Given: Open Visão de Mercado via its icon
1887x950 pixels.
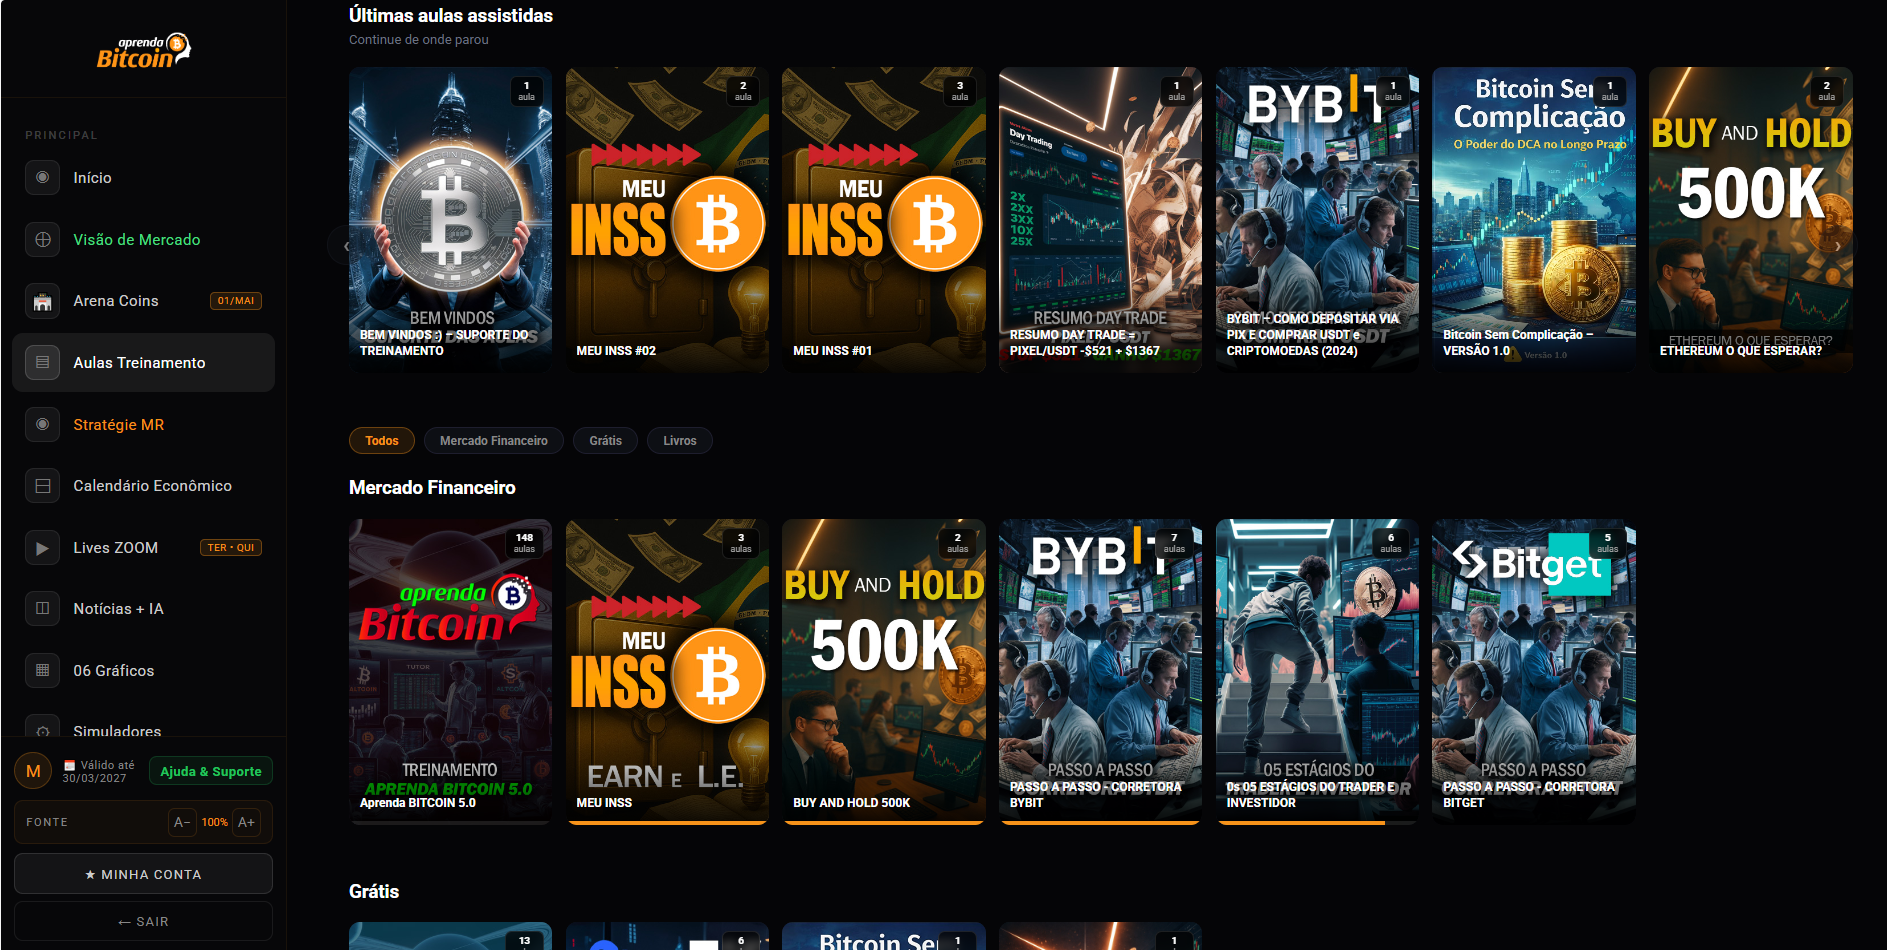Looking at the screenshot, I should pos(42,240).
